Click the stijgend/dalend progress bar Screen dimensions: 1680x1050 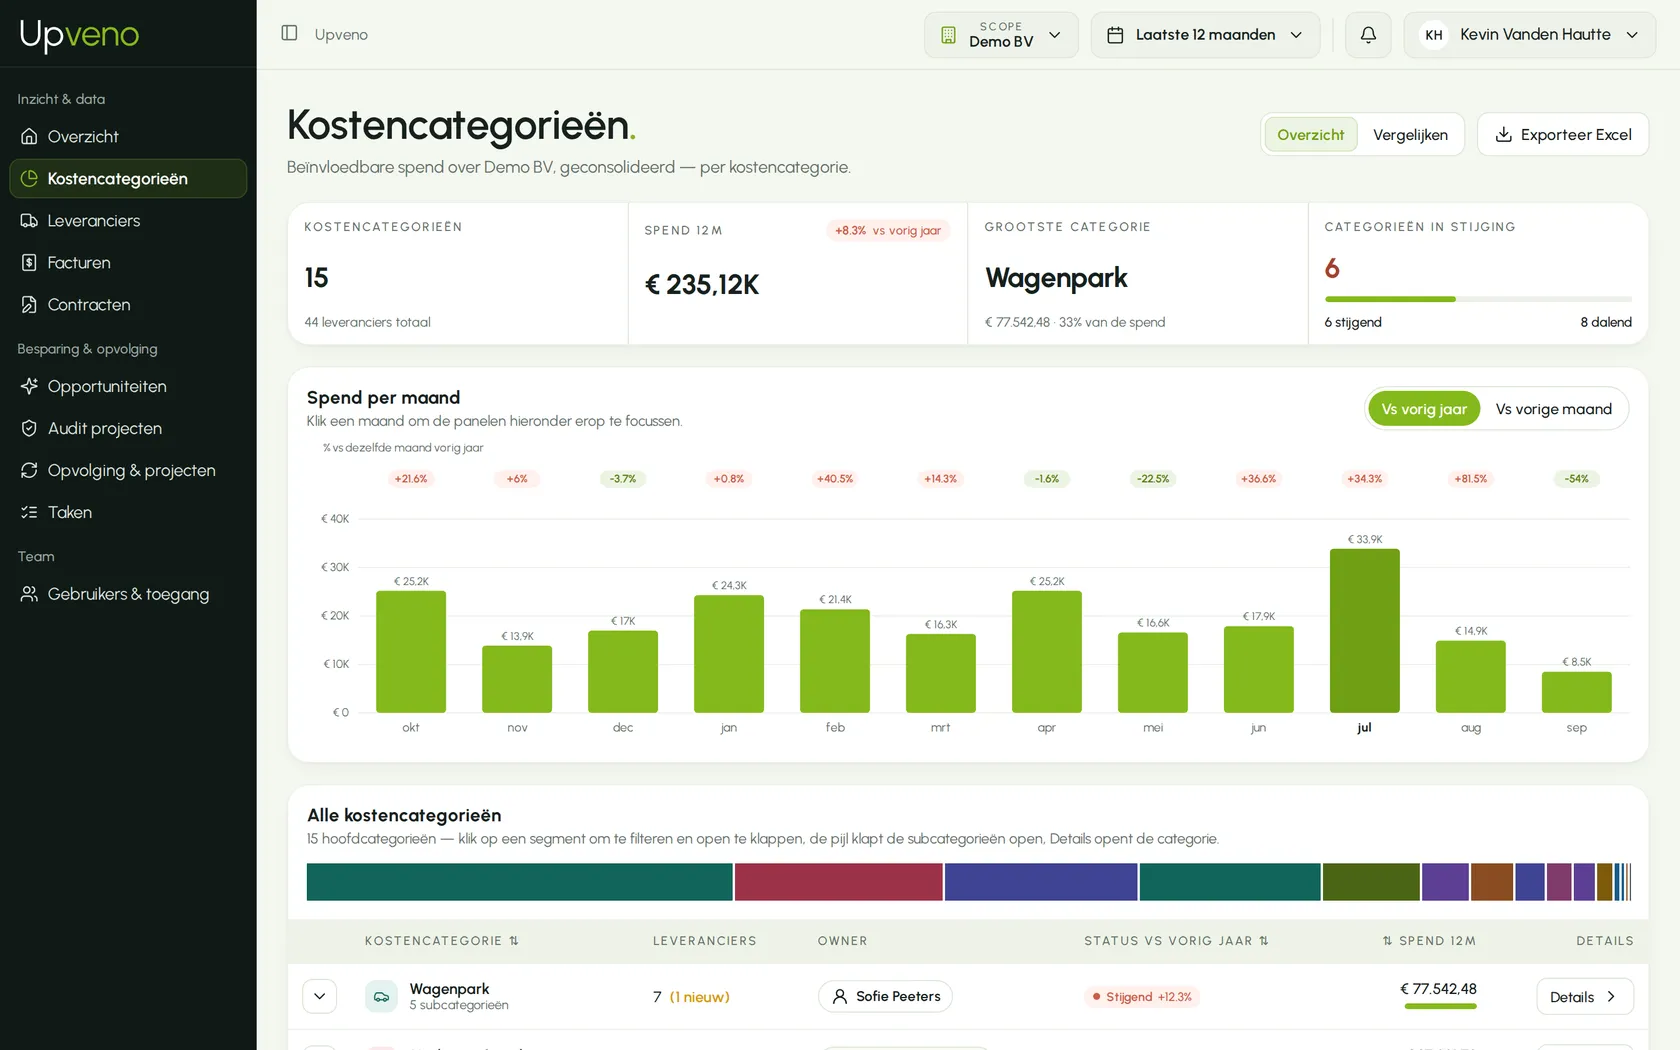point(1478,299)
